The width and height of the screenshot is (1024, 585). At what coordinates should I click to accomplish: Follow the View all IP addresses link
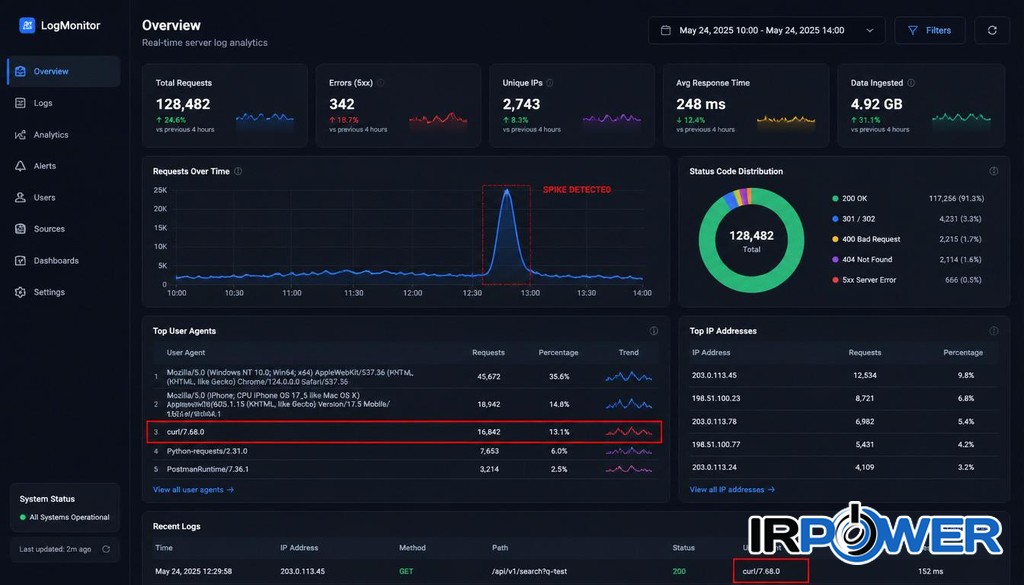tap(732, 489)
